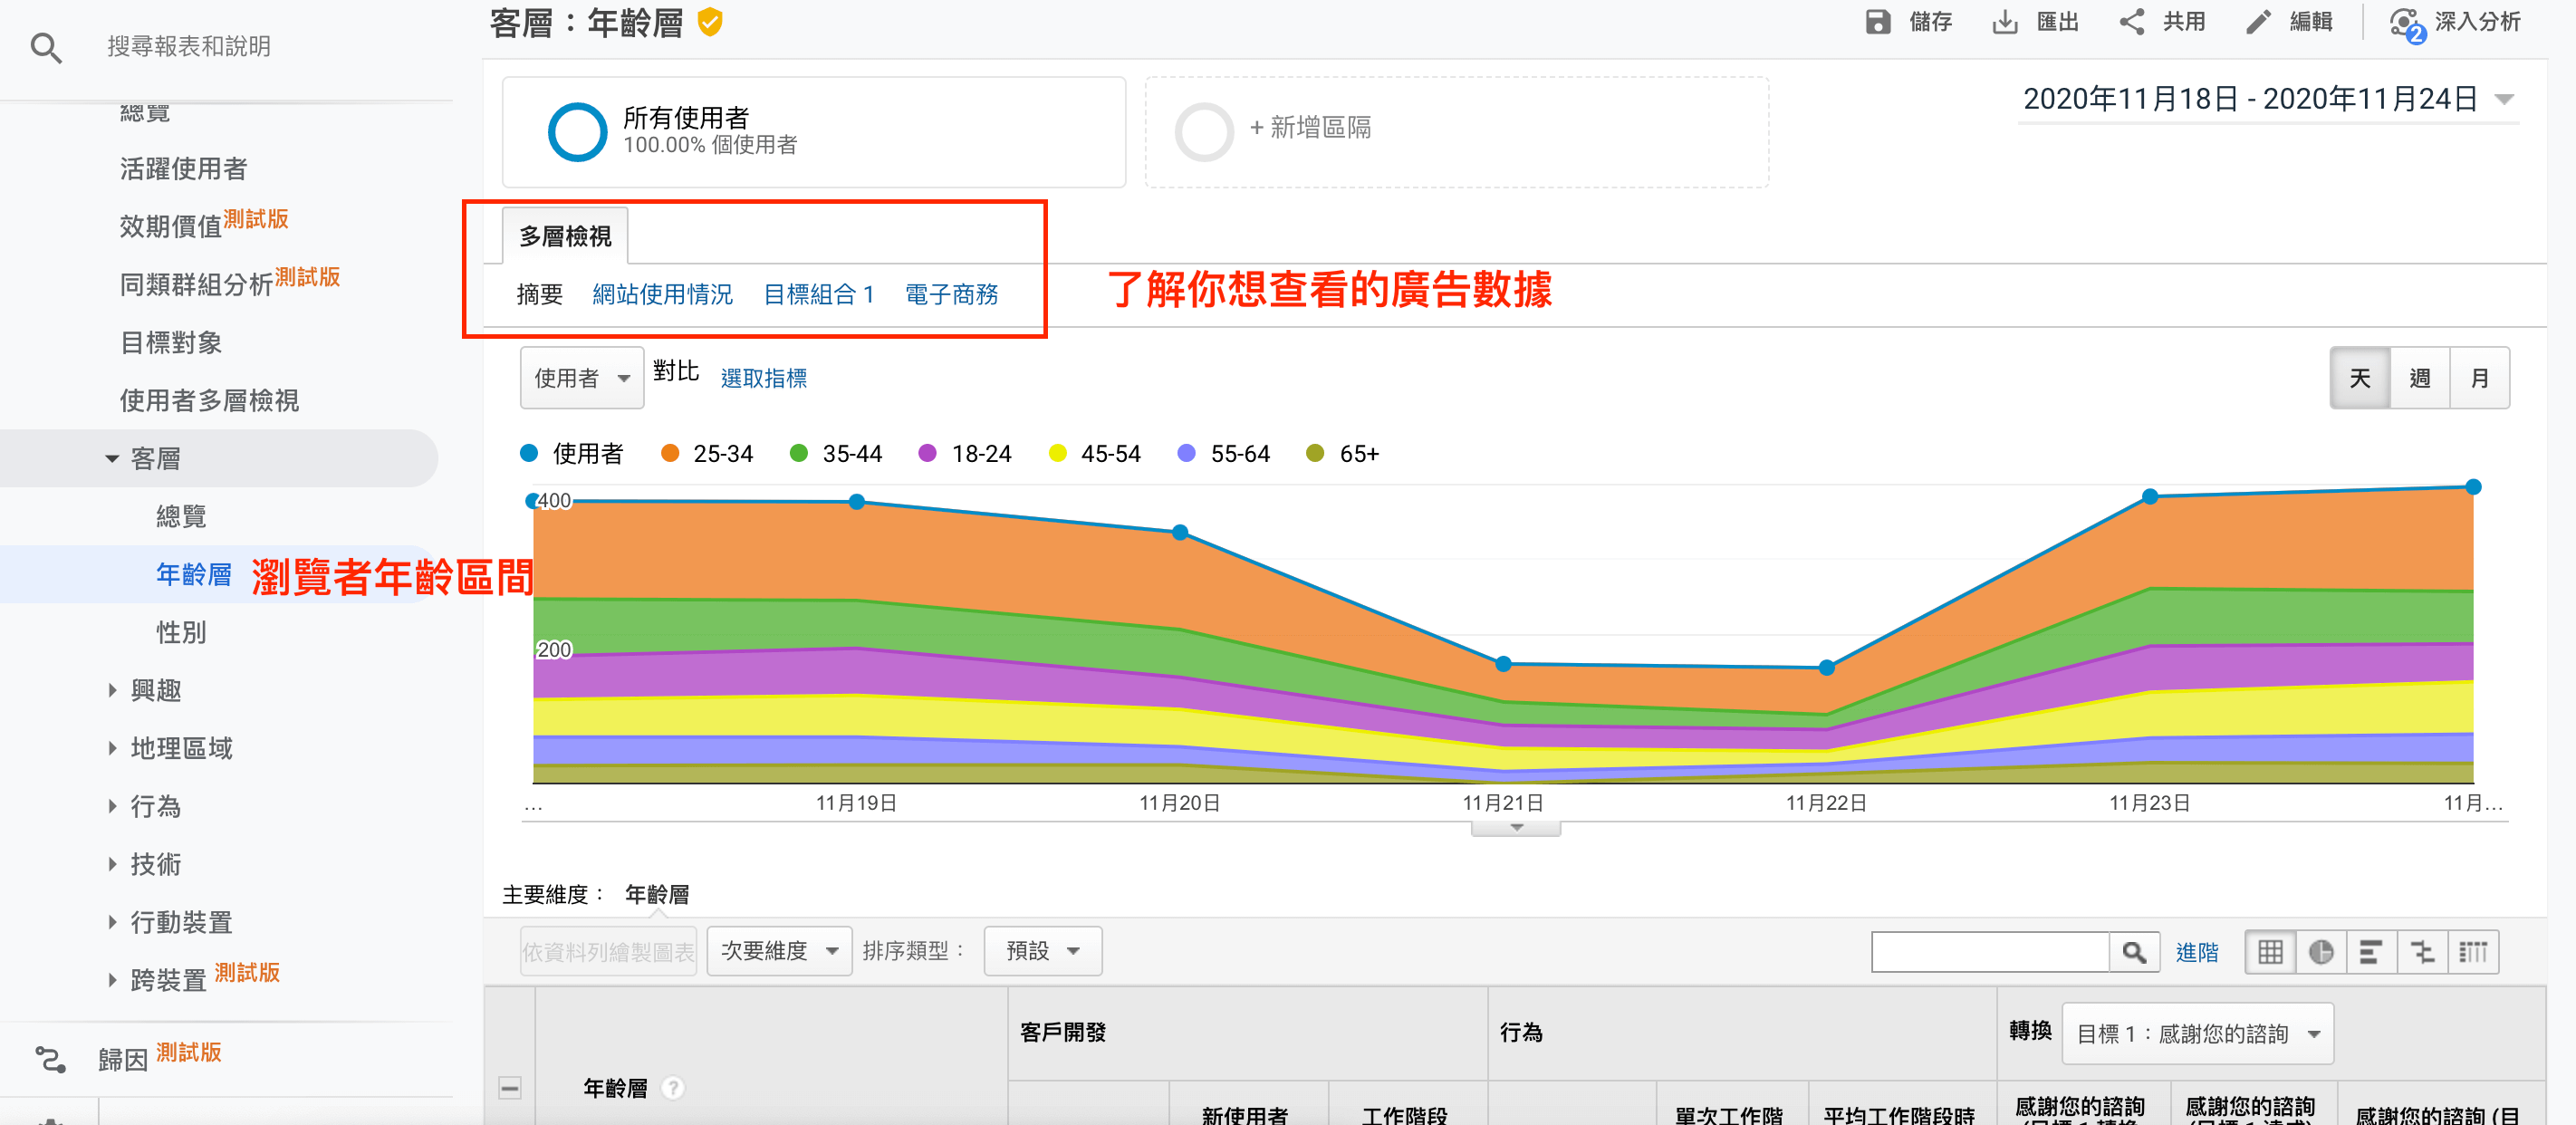The width and height of the screenshot is (2576, 1125).
Task: Click the 11月21日 data point on chart
Action: pyautogui.click(x=1503, y=664)
